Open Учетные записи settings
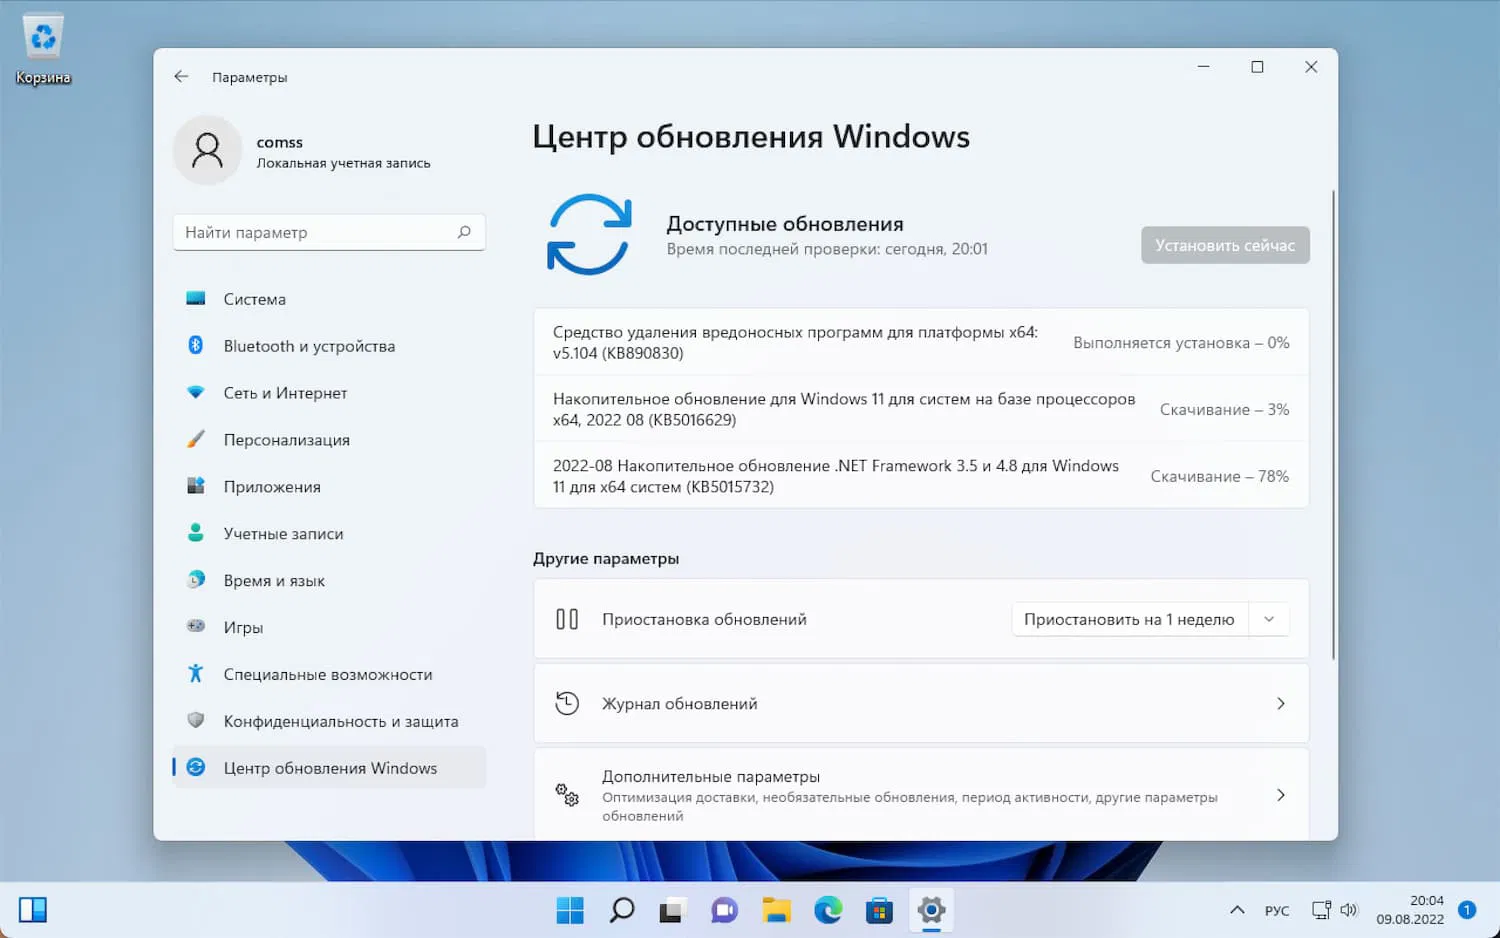The width and height of the screenshot is (1500, 938). pos(283,533)
